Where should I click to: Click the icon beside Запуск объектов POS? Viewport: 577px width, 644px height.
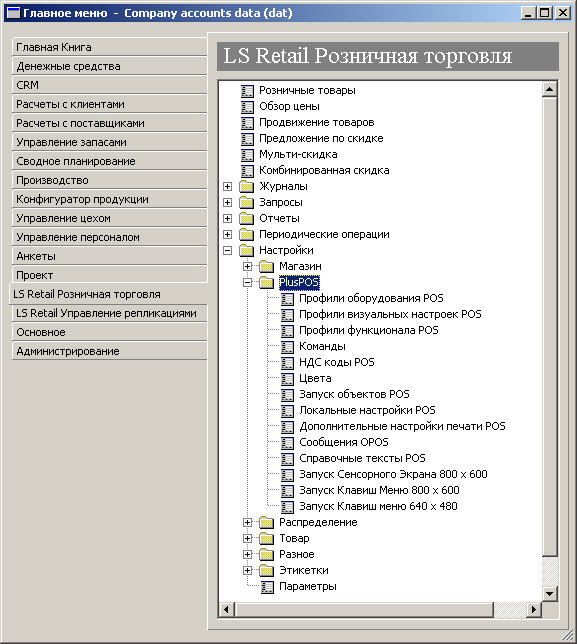pos(287,395)
